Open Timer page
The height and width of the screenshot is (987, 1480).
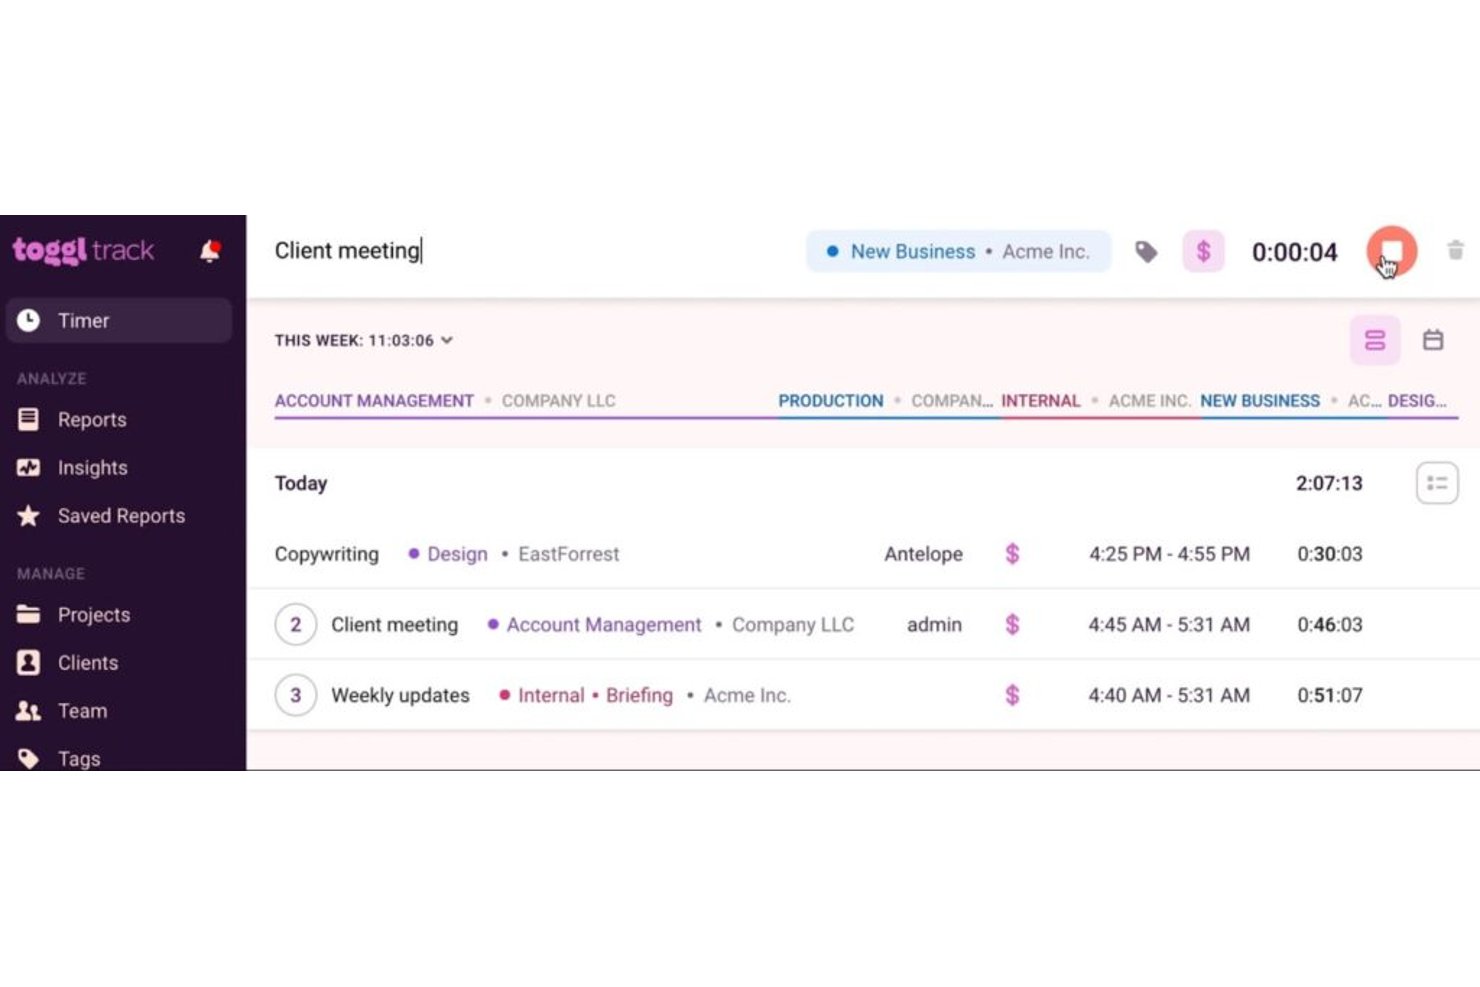click(119, 320)
